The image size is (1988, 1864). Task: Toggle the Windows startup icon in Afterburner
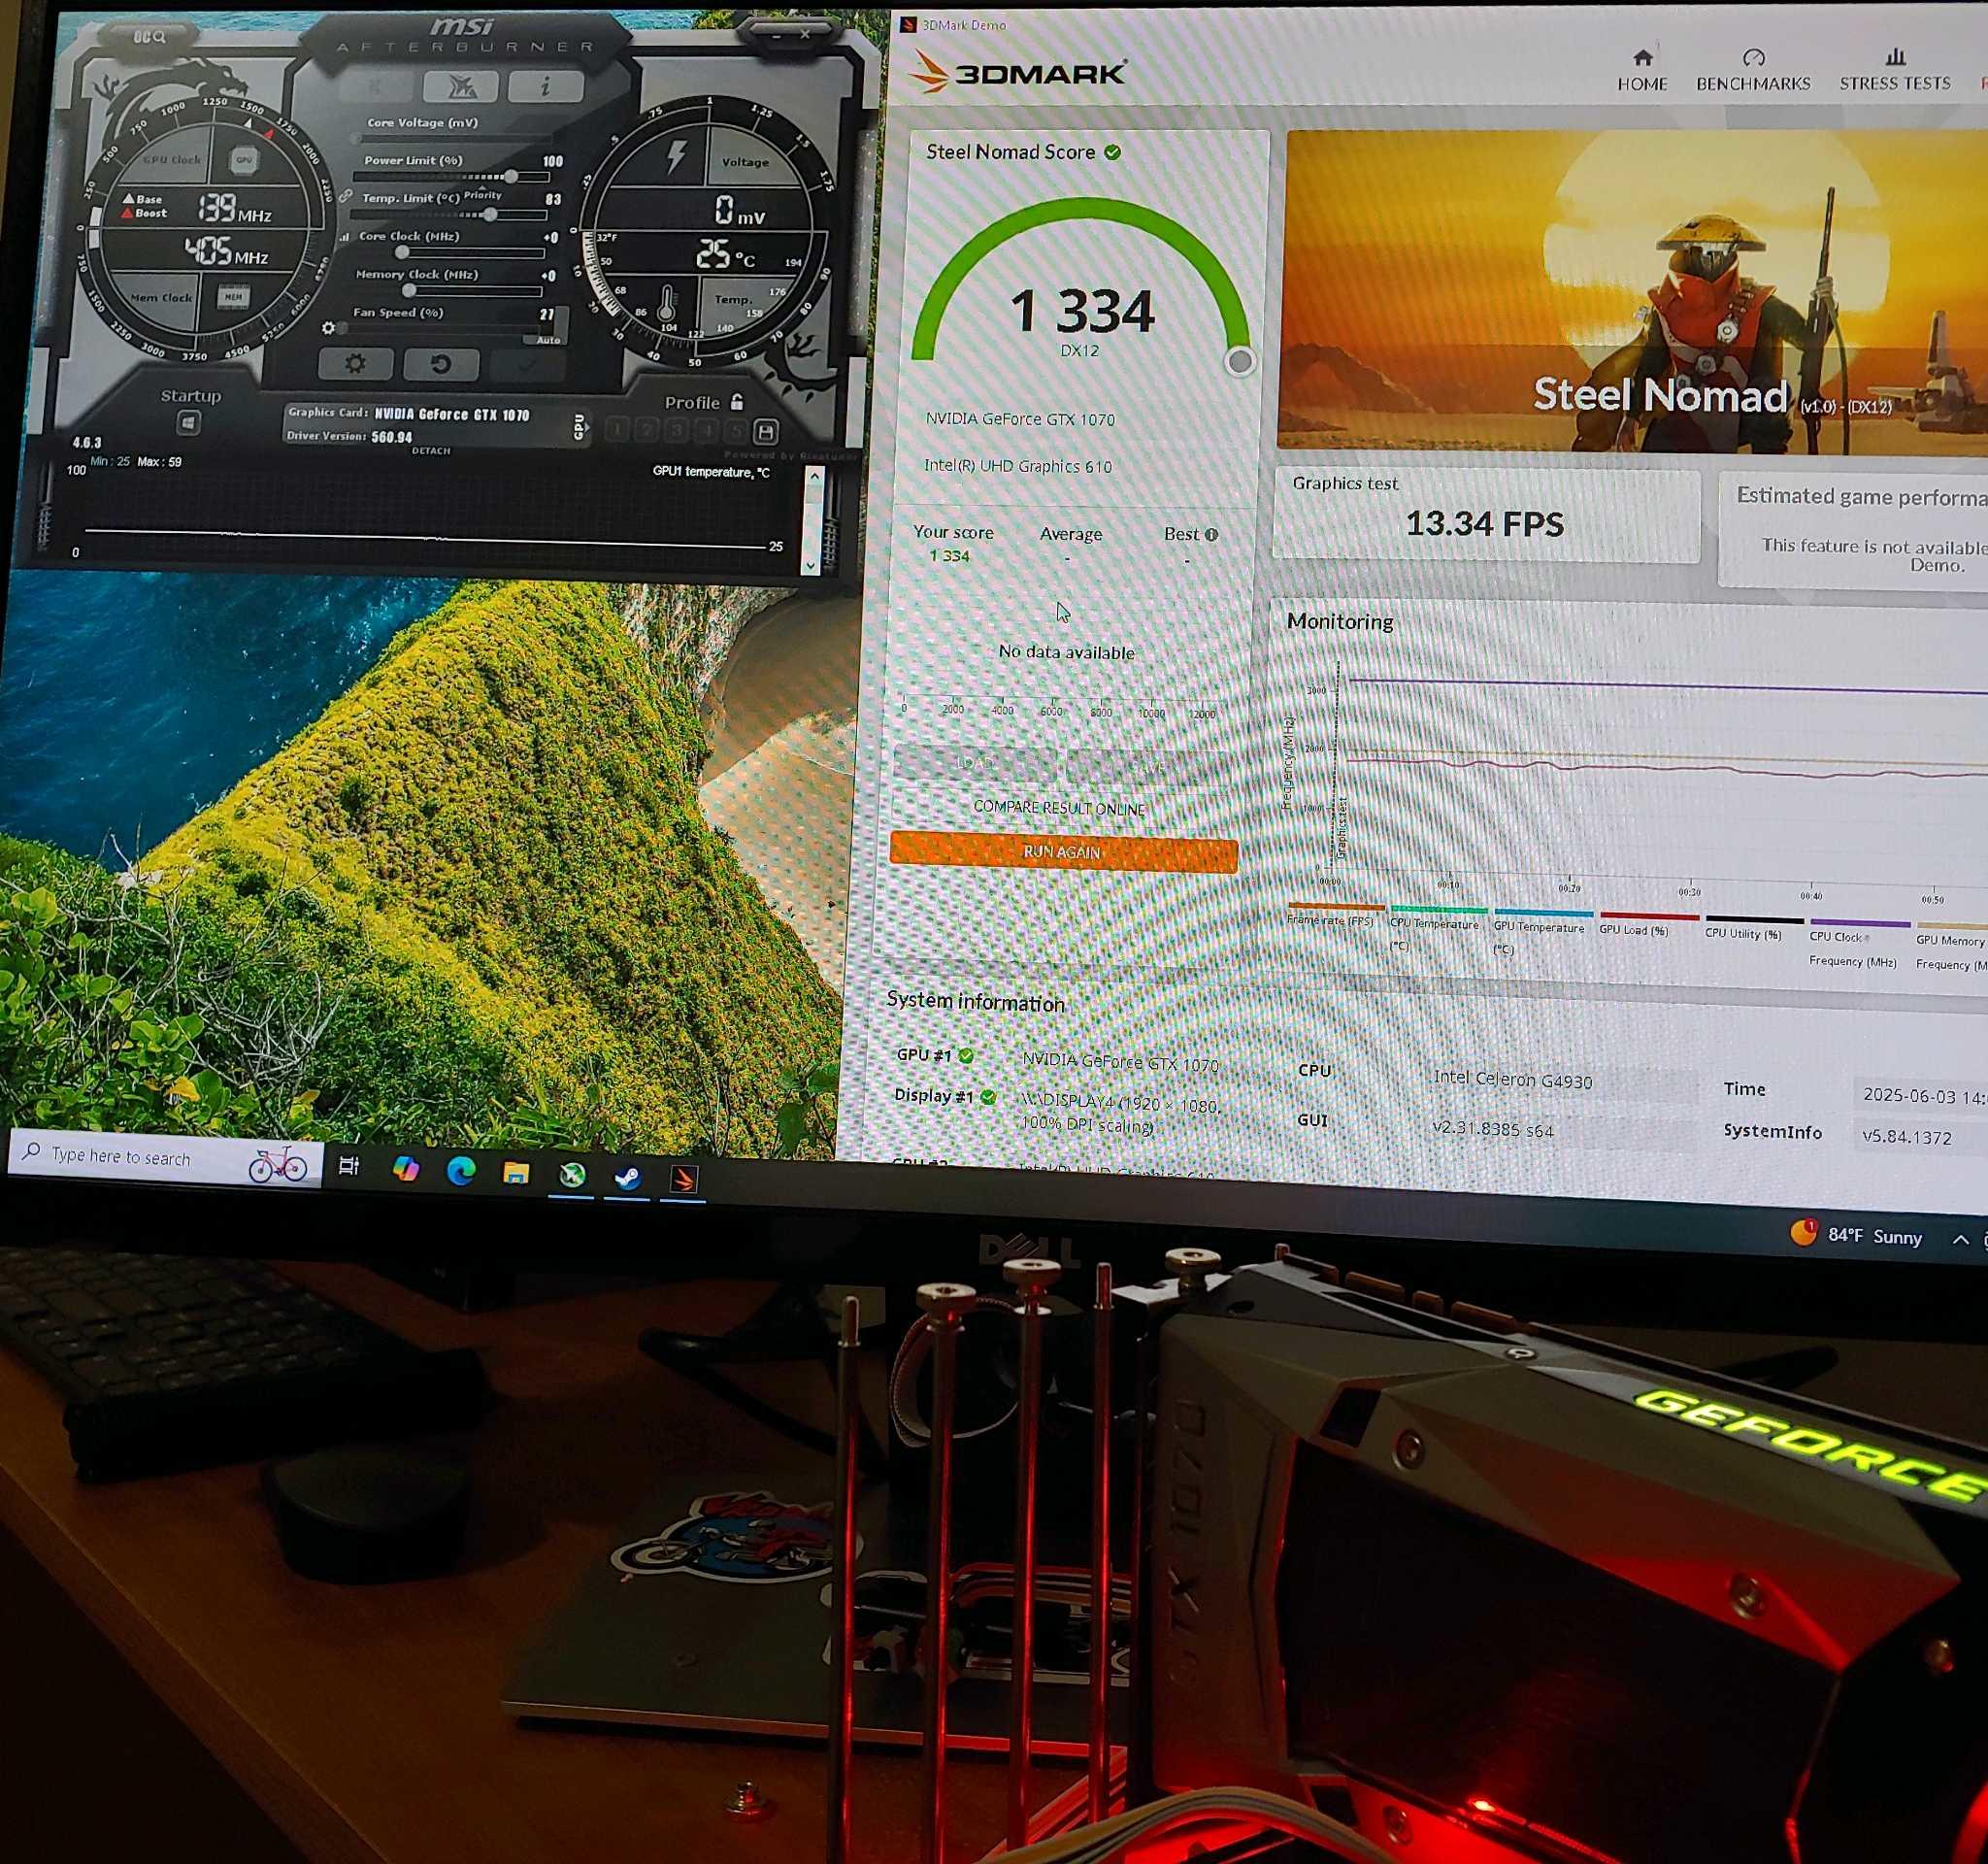188,423
